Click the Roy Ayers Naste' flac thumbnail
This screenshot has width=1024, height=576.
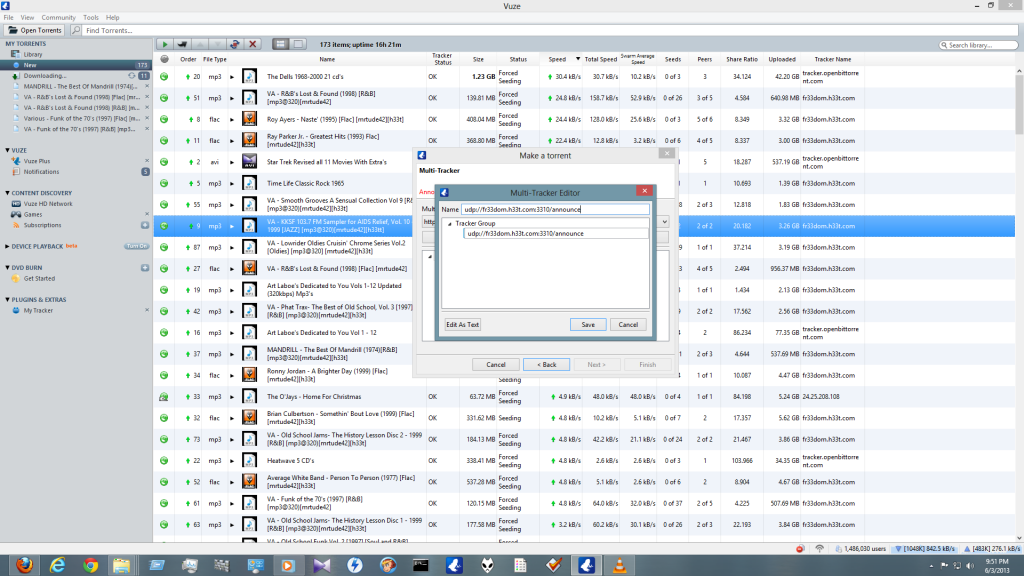pos(249,119)
